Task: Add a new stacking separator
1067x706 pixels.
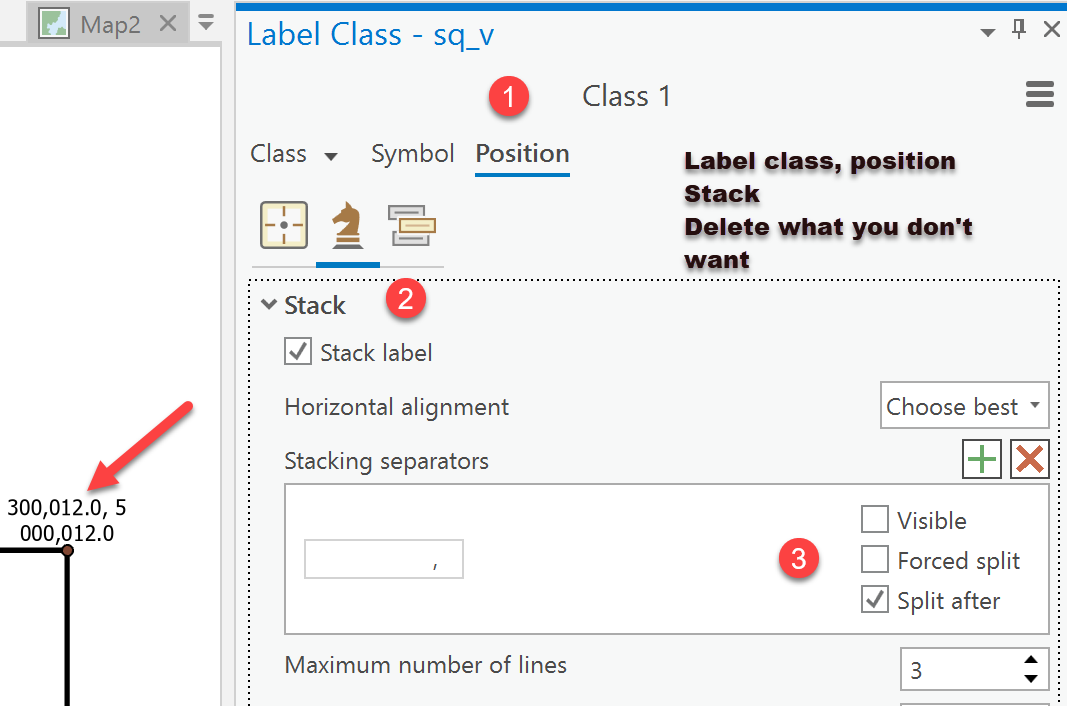Action: pos(982,460)
